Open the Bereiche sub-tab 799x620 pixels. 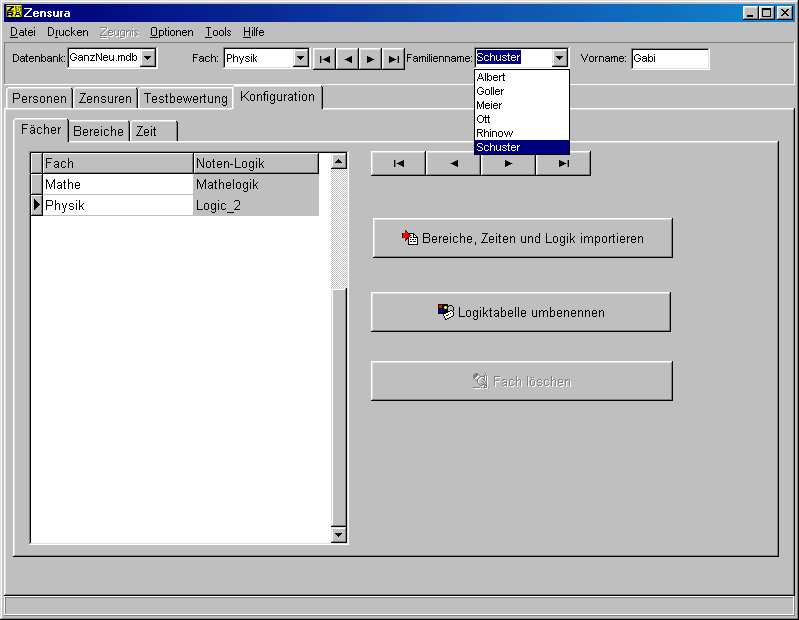tap(98, 131)
